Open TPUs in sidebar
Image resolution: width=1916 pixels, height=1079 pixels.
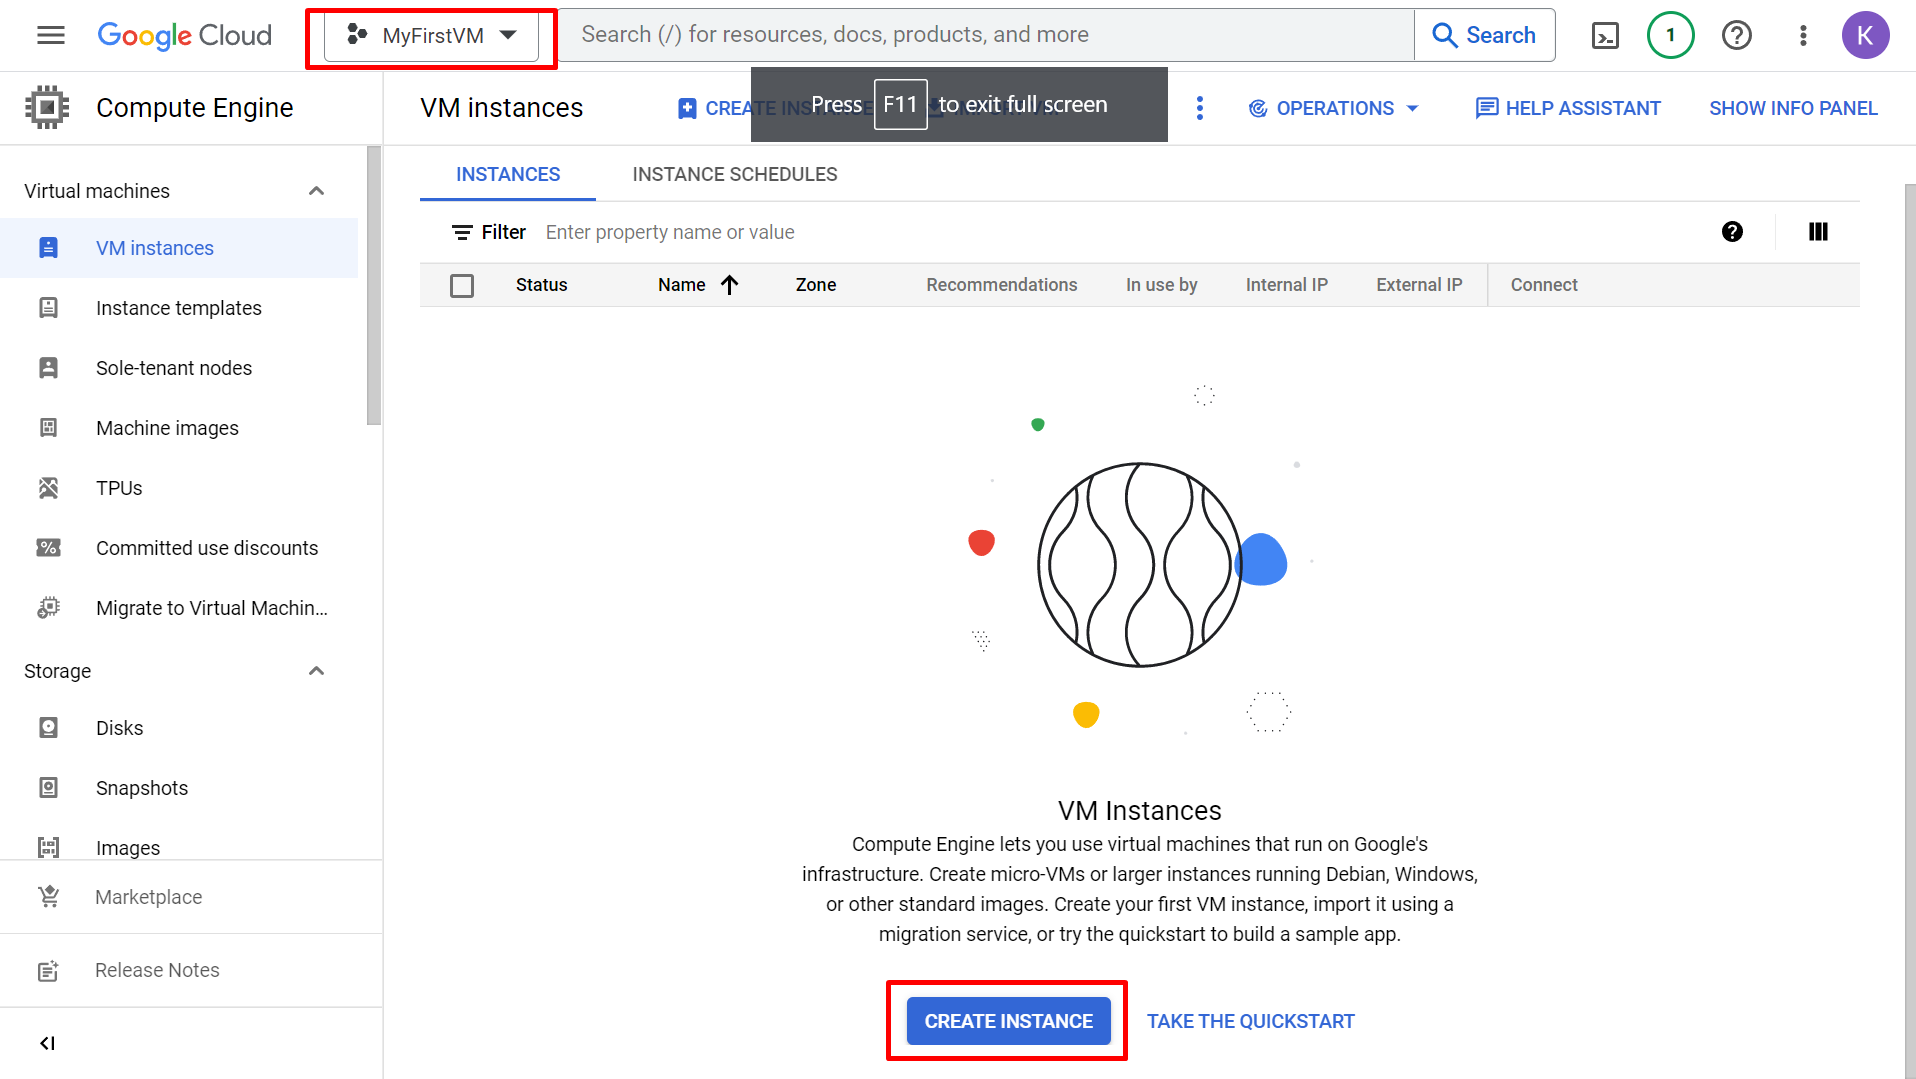tap(179, 488)
